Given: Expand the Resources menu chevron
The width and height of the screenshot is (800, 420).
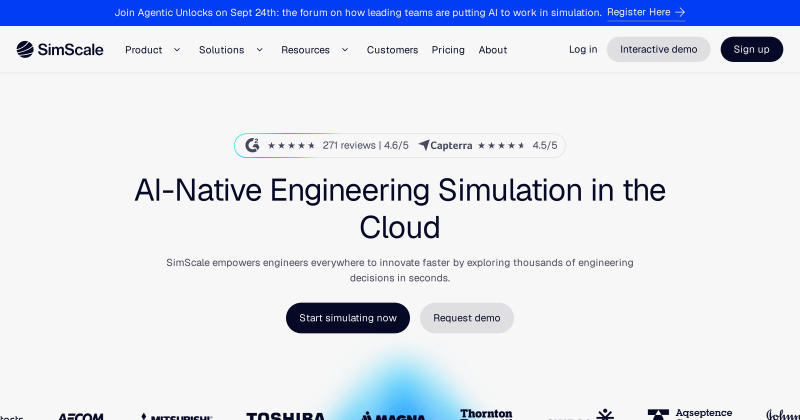Looking at the screenshot, I should (345, 50).
